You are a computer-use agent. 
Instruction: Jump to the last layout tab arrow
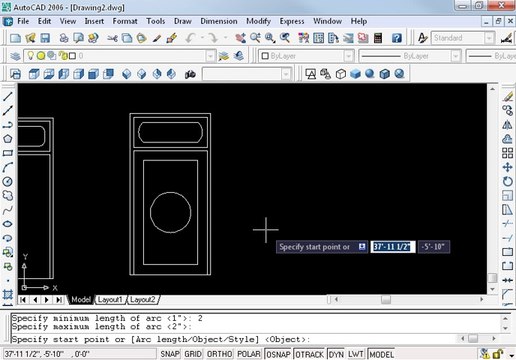coord(59,300)
